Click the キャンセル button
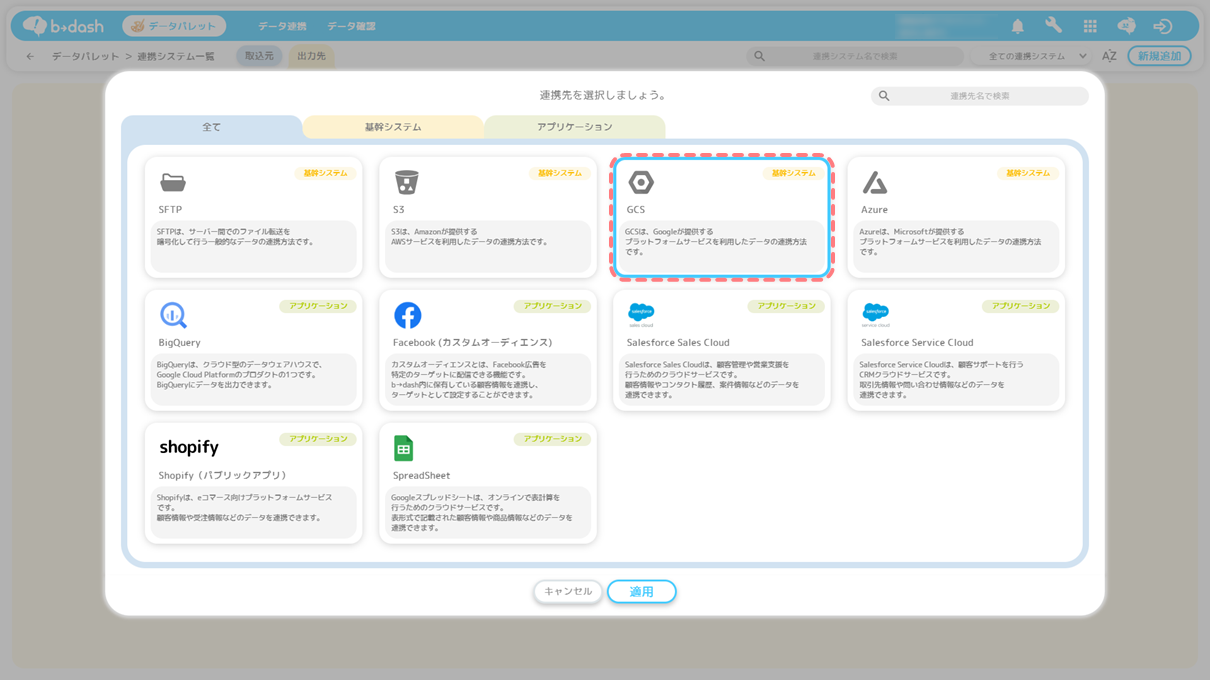 click(568, 592)
